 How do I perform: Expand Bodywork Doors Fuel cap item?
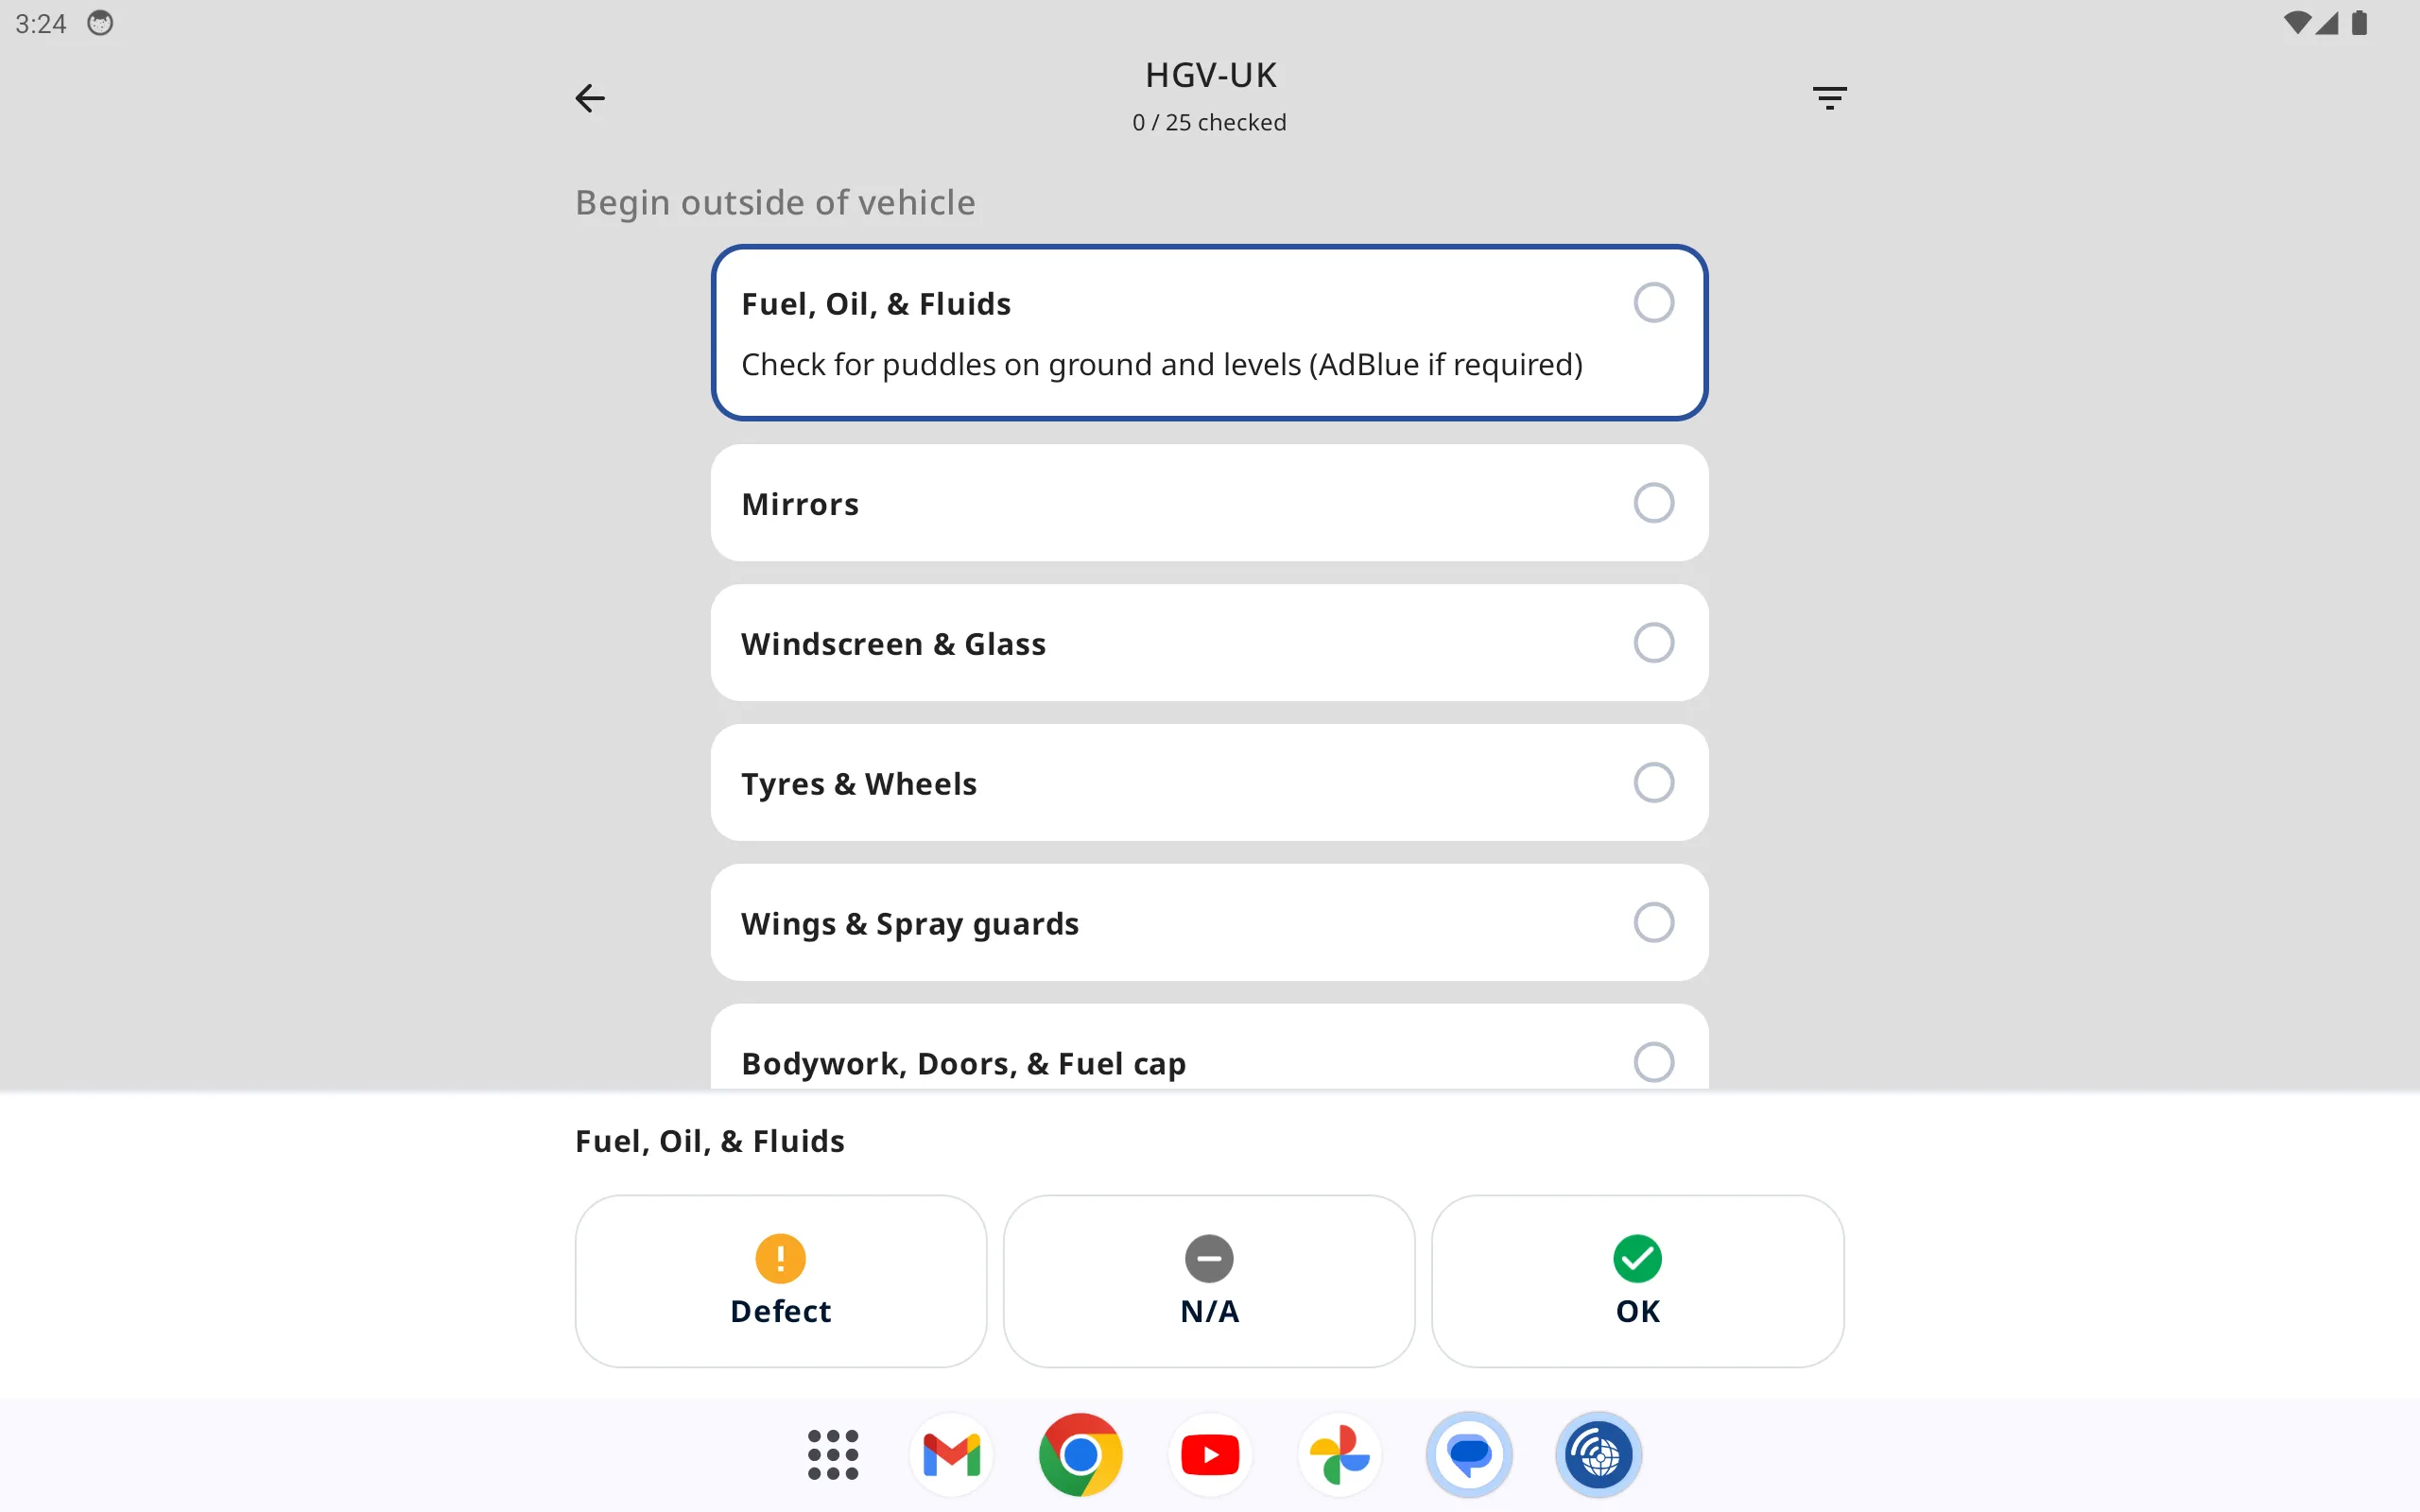click(1209, 1062)
